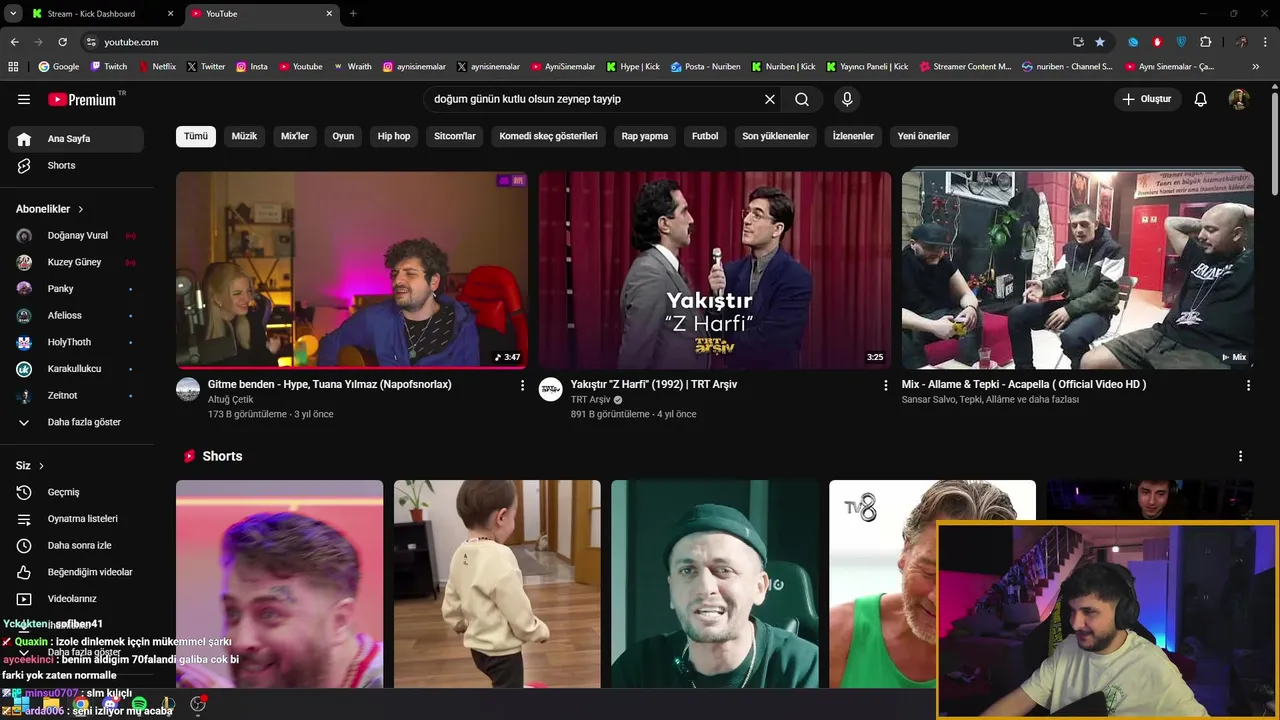Open the notifications bell
Screen dimensions: 1280x720
pyautogui.click(x=1201, y=99)
